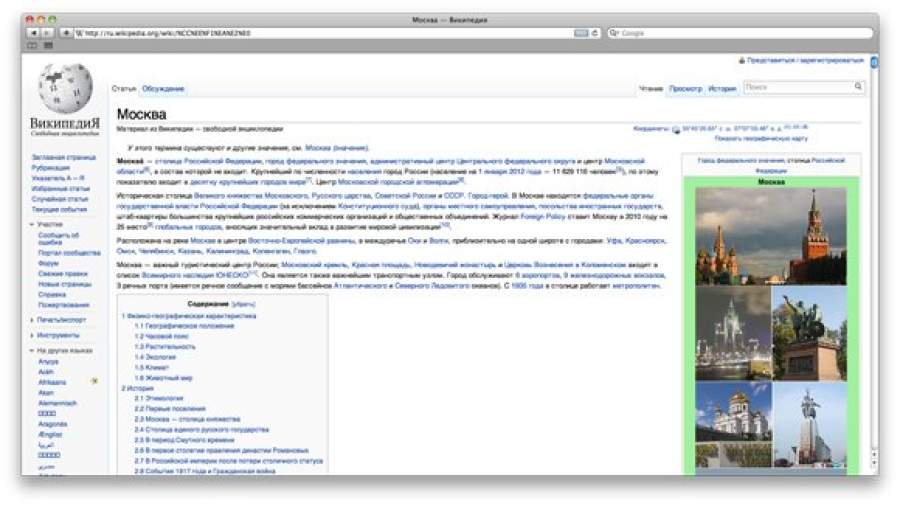The height and width of the screenshot is (506, 900).
Task: Open the Alemannisch language link
Action: [x=57, y=403]
